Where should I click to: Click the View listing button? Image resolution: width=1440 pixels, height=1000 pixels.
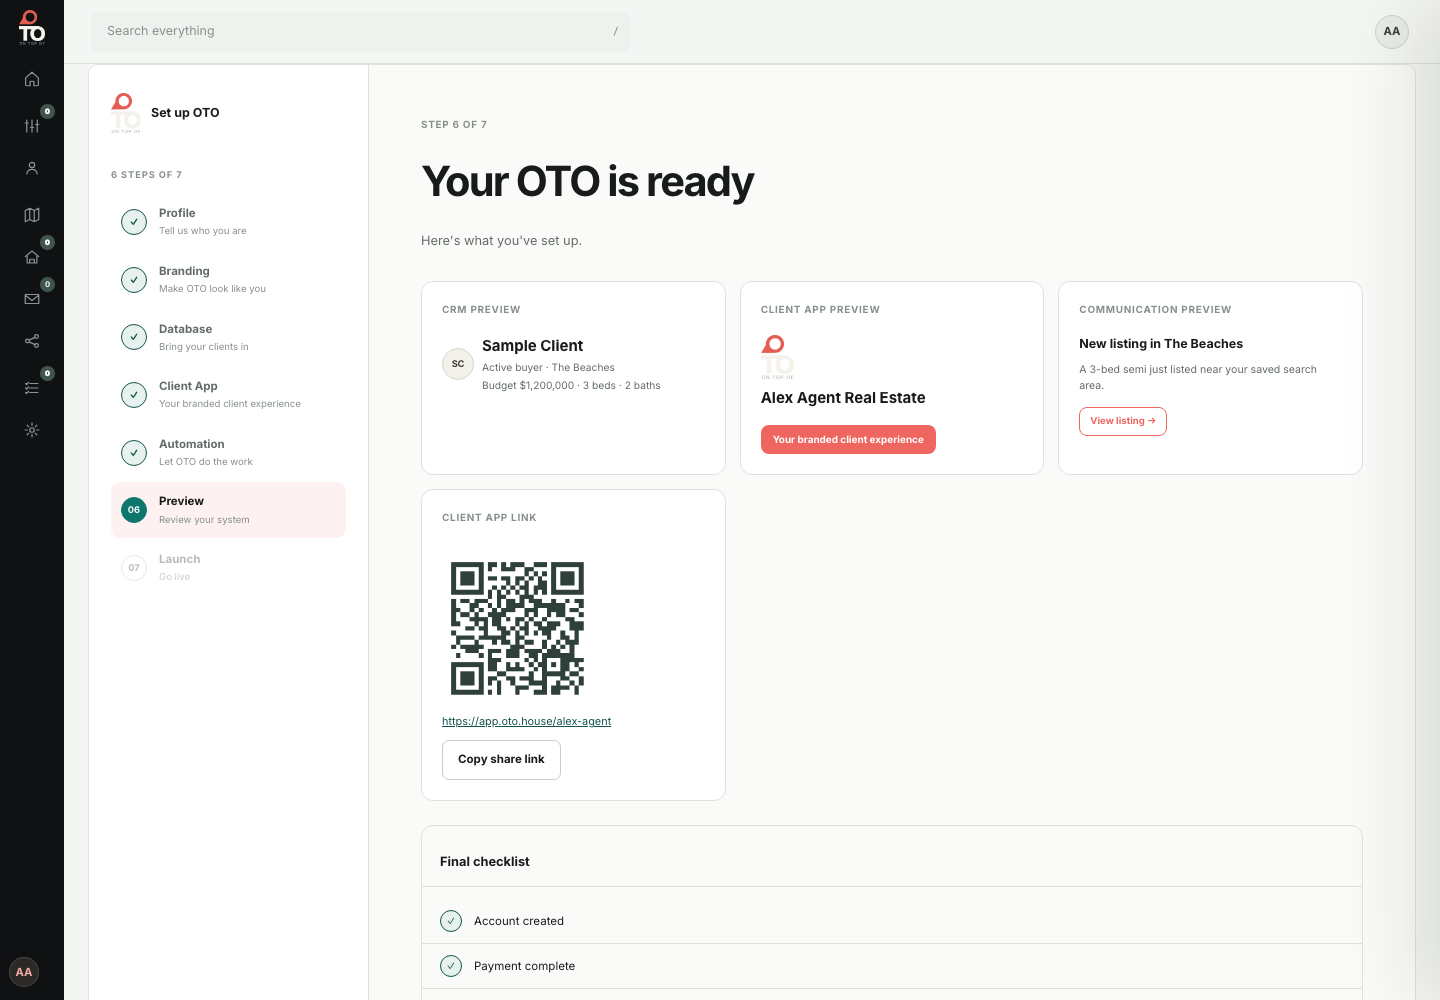1123,421
